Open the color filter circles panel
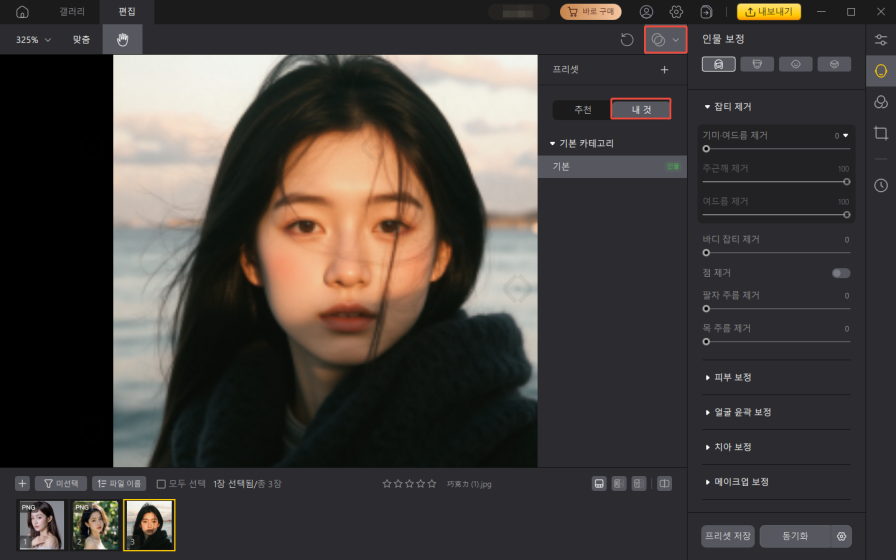The height and width of the screenshot is (560, 896). click(x=880, y=102)
